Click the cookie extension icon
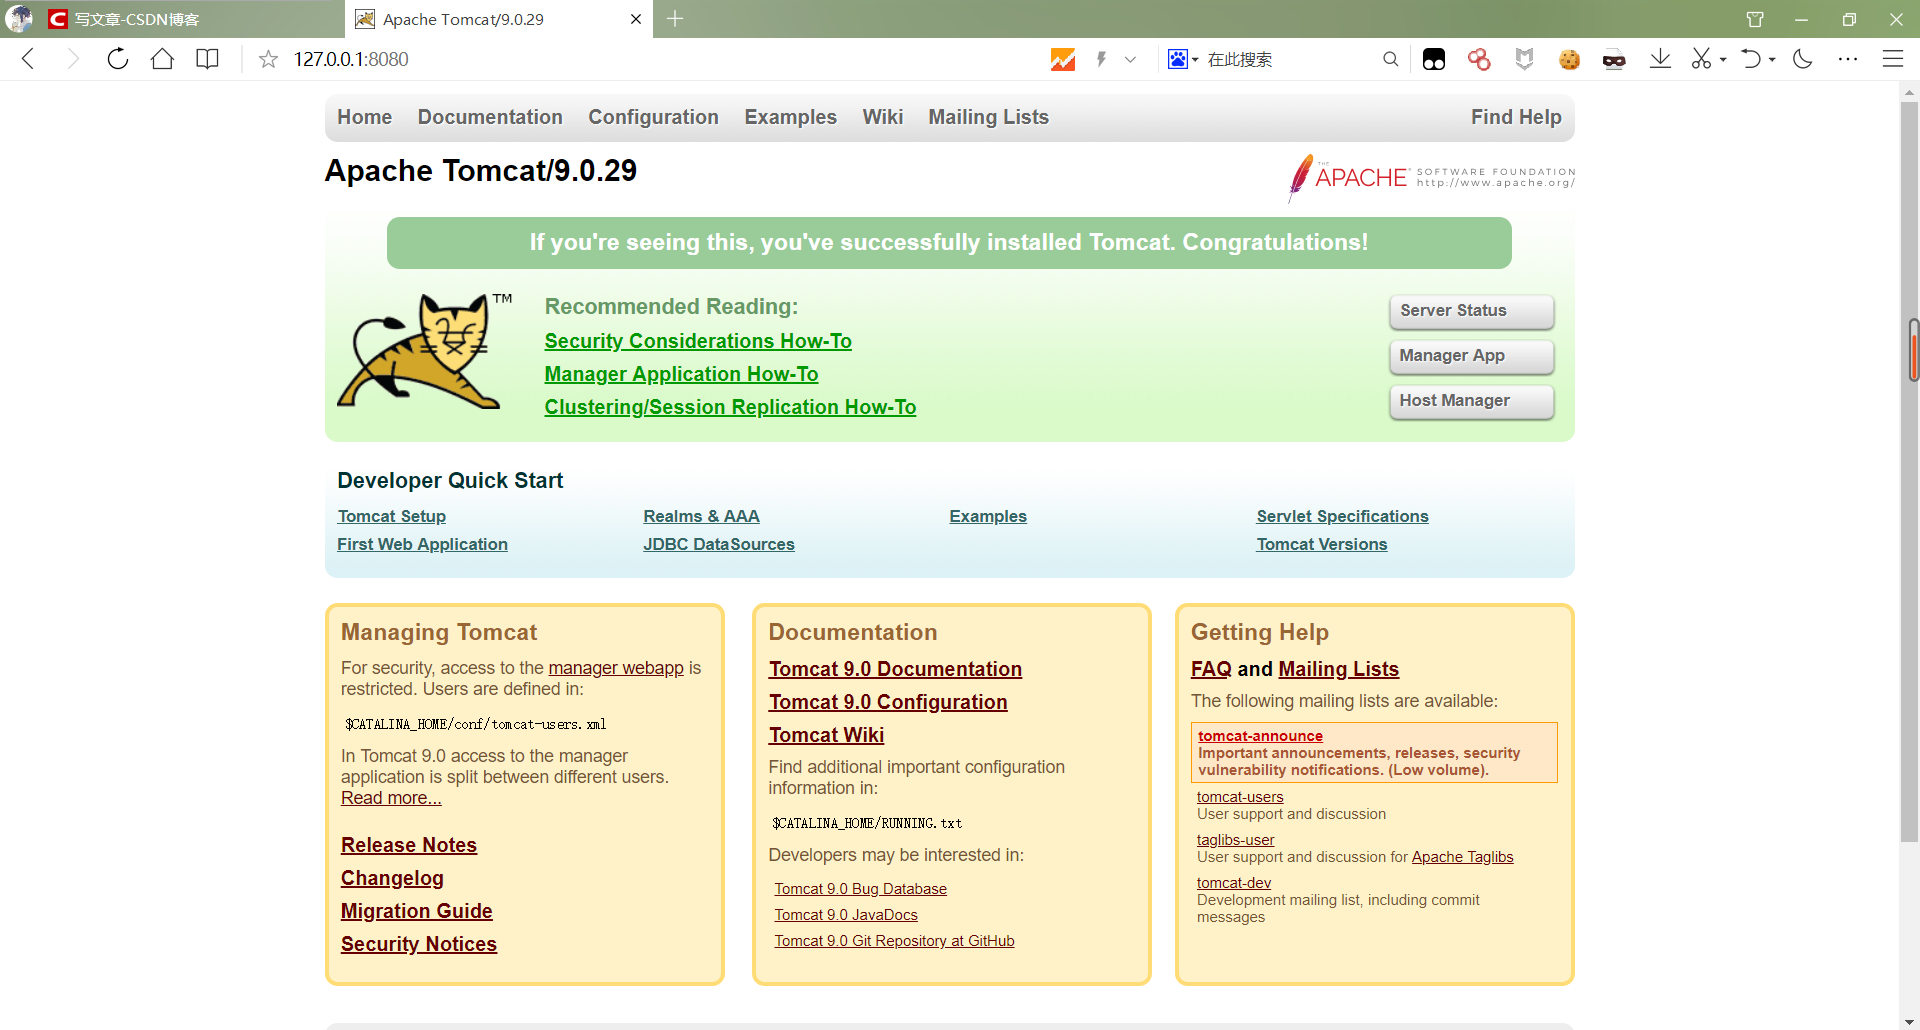This screenshot has height=1030, width=1920. coord(1569,60)
